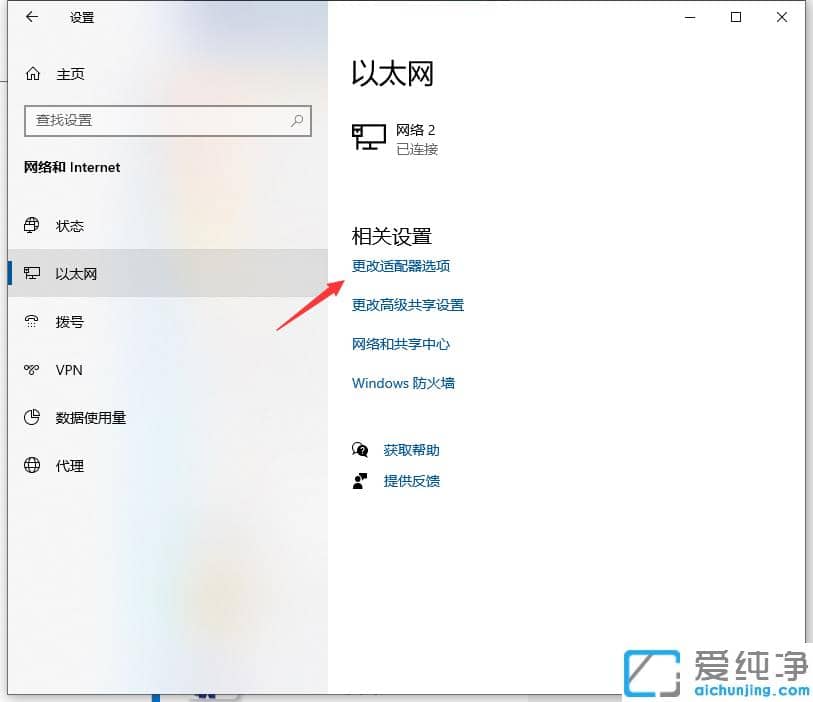
Task: Open 更改适配器选项 link
Action: tap(400, 266)
